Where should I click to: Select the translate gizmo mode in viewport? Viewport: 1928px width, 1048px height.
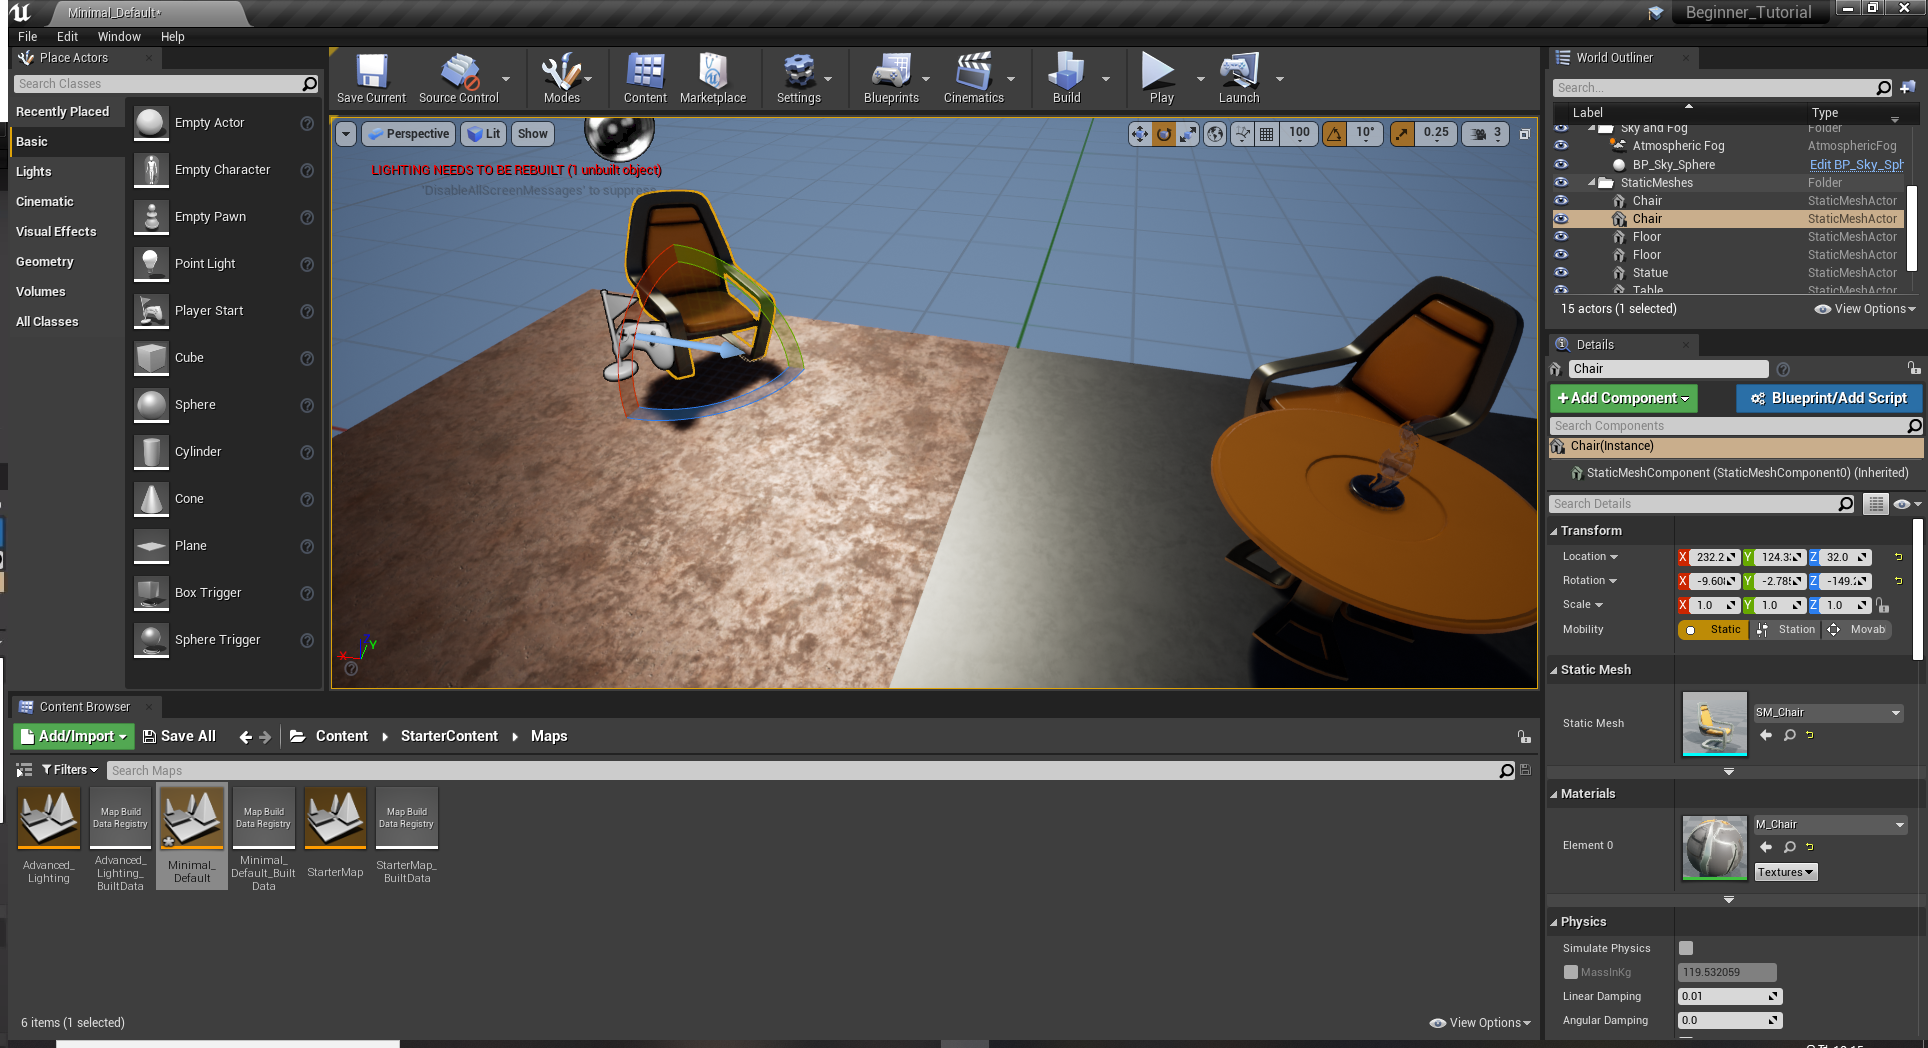(x=1140, y=134)
